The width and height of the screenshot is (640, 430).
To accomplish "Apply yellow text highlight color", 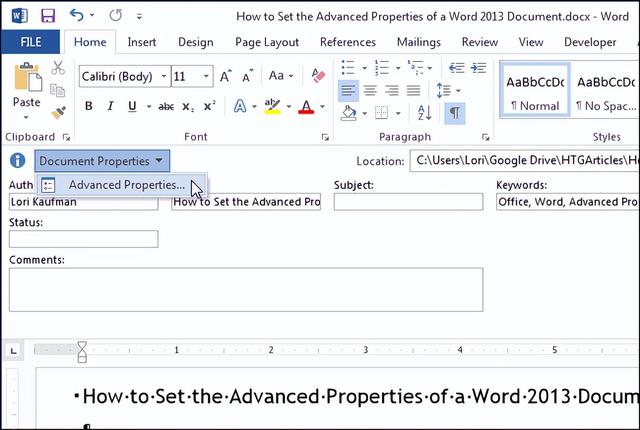I will coord(272,106).
